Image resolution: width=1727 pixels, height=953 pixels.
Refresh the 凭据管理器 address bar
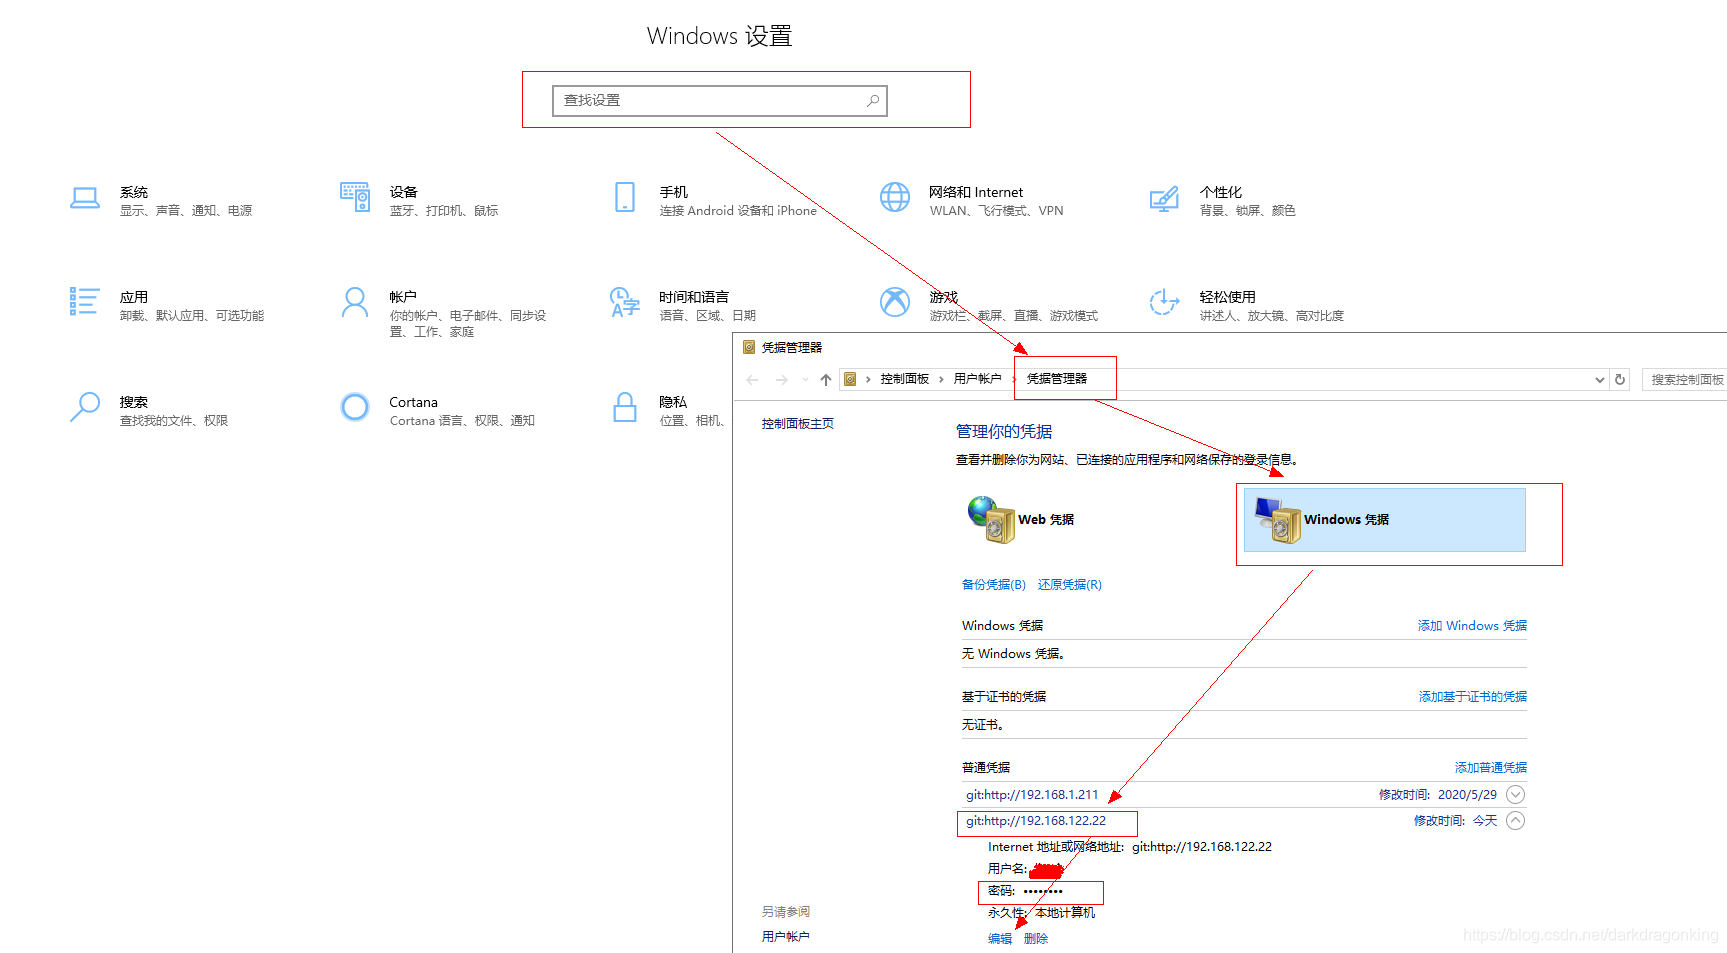pos(1620,380)
